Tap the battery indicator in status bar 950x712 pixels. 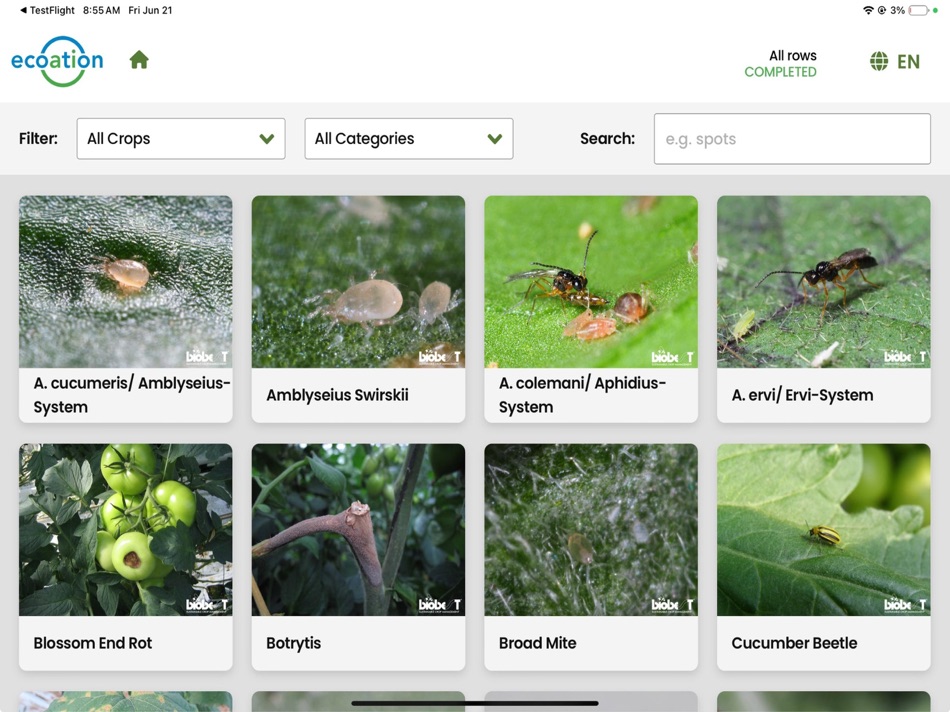918,10
